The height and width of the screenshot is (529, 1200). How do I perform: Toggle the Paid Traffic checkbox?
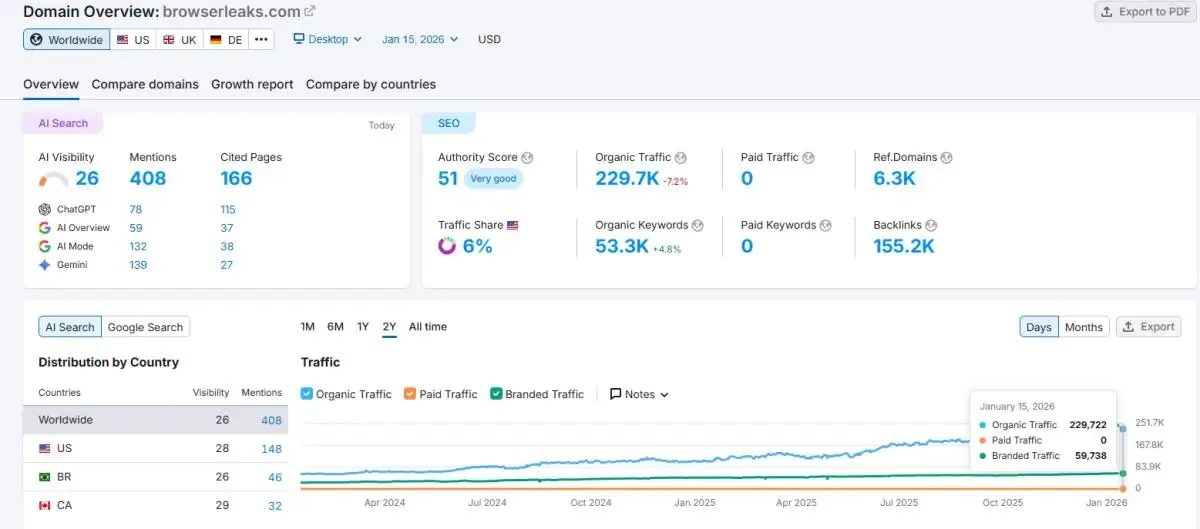tap(410, 394)
